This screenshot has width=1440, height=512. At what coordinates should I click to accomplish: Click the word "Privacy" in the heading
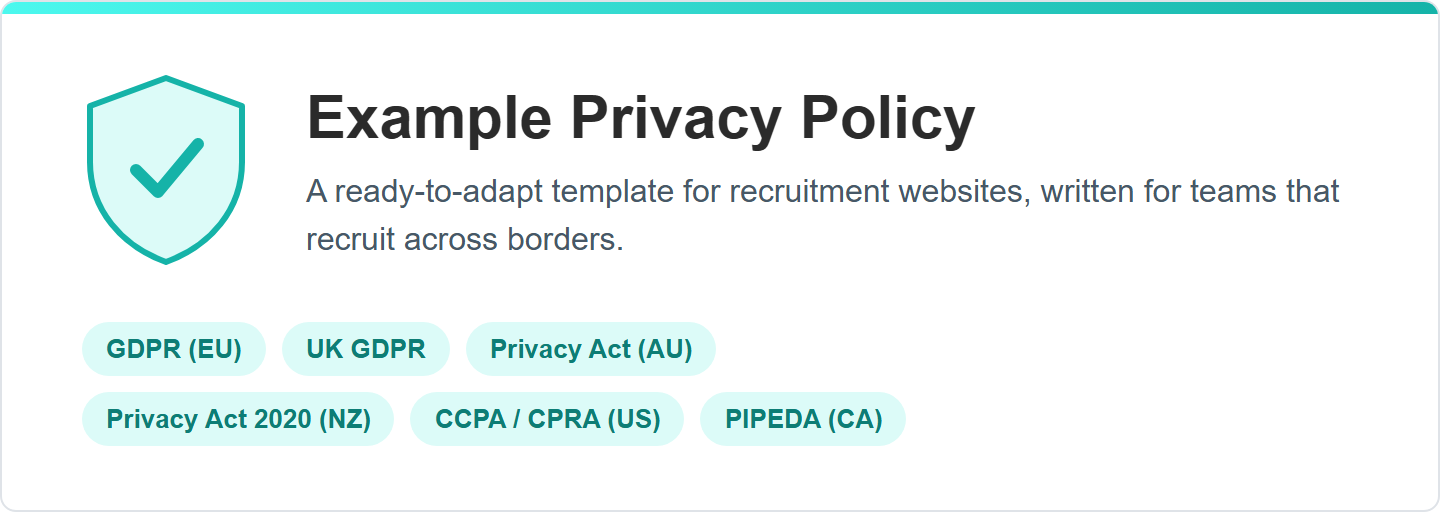click(x=676, y=118)
